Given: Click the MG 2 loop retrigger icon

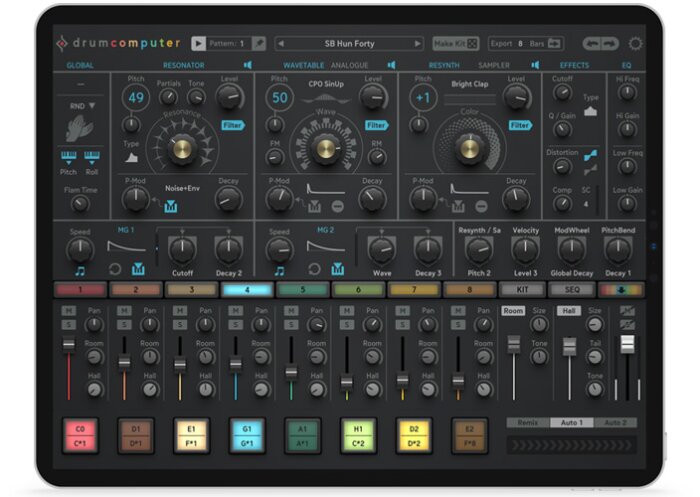Looking at the screenshot, I should 314,269.
